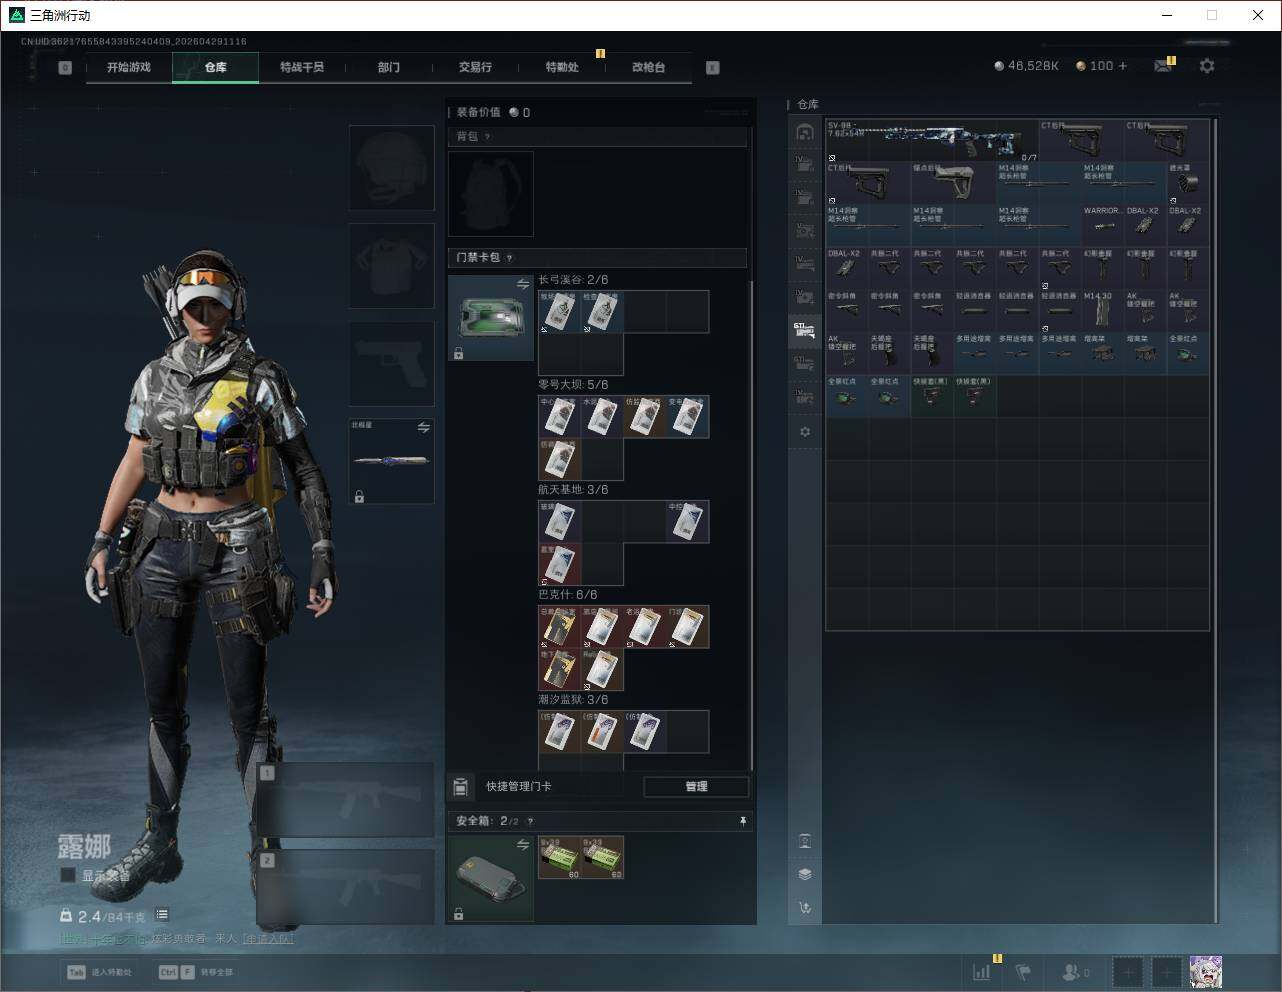Click the 100 + currency top-up
The height and width of the screenshot is (992, 1282).
pos(1102,66)
